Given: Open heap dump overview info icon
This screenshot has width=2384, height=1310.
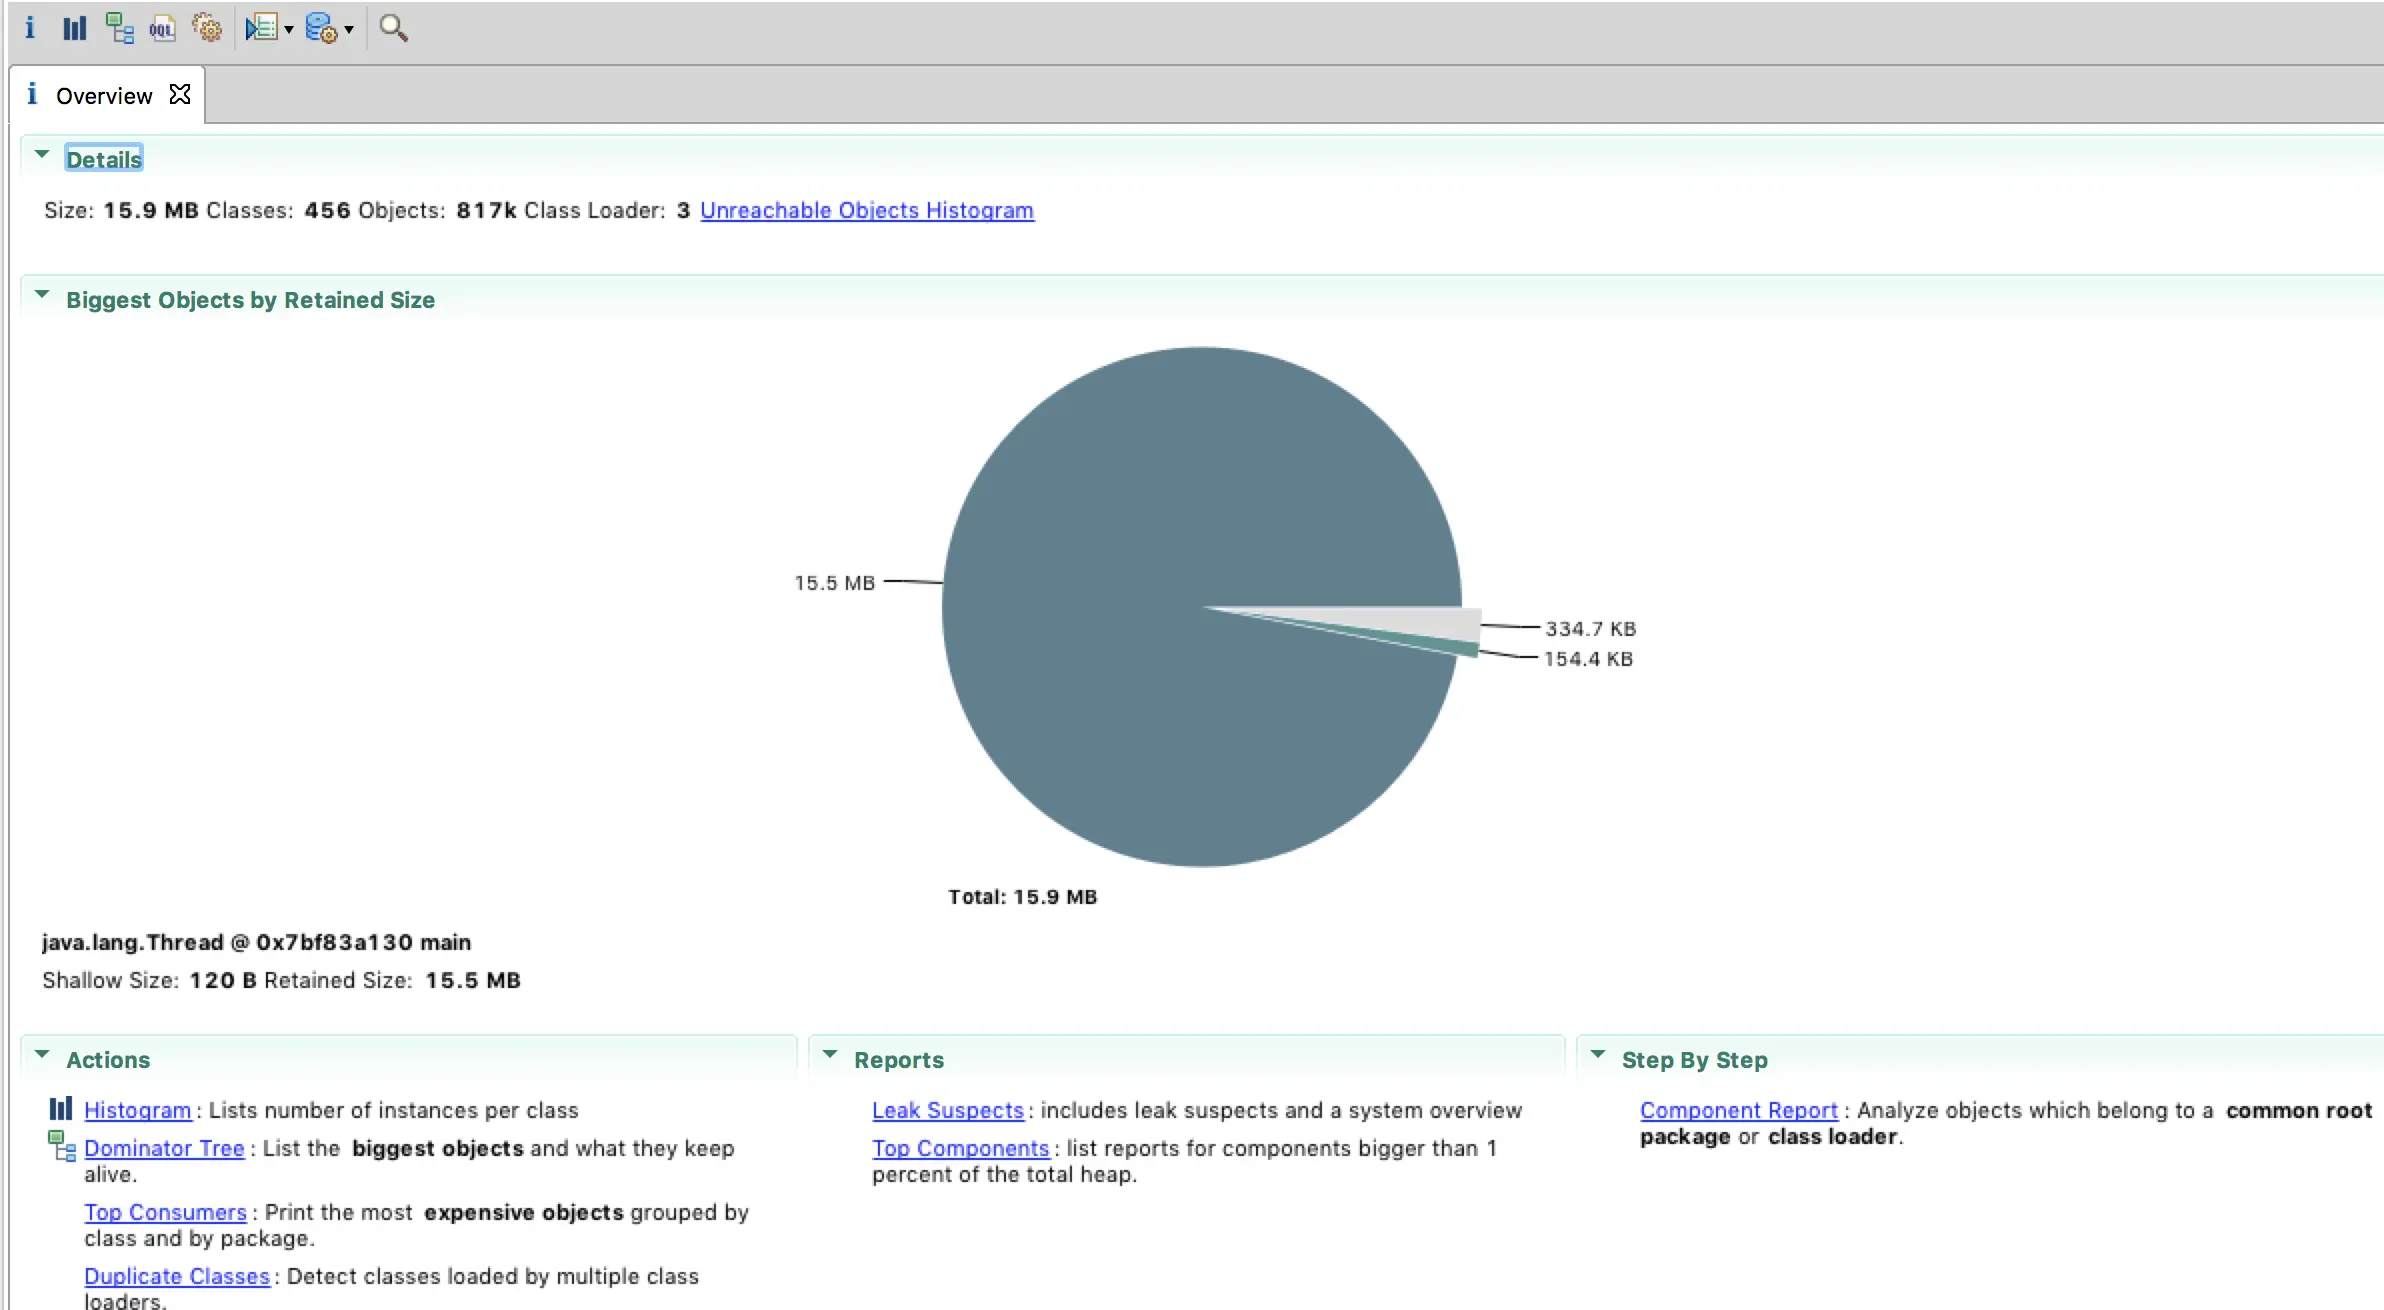Looking at the screenshot, I should (30, 28).
